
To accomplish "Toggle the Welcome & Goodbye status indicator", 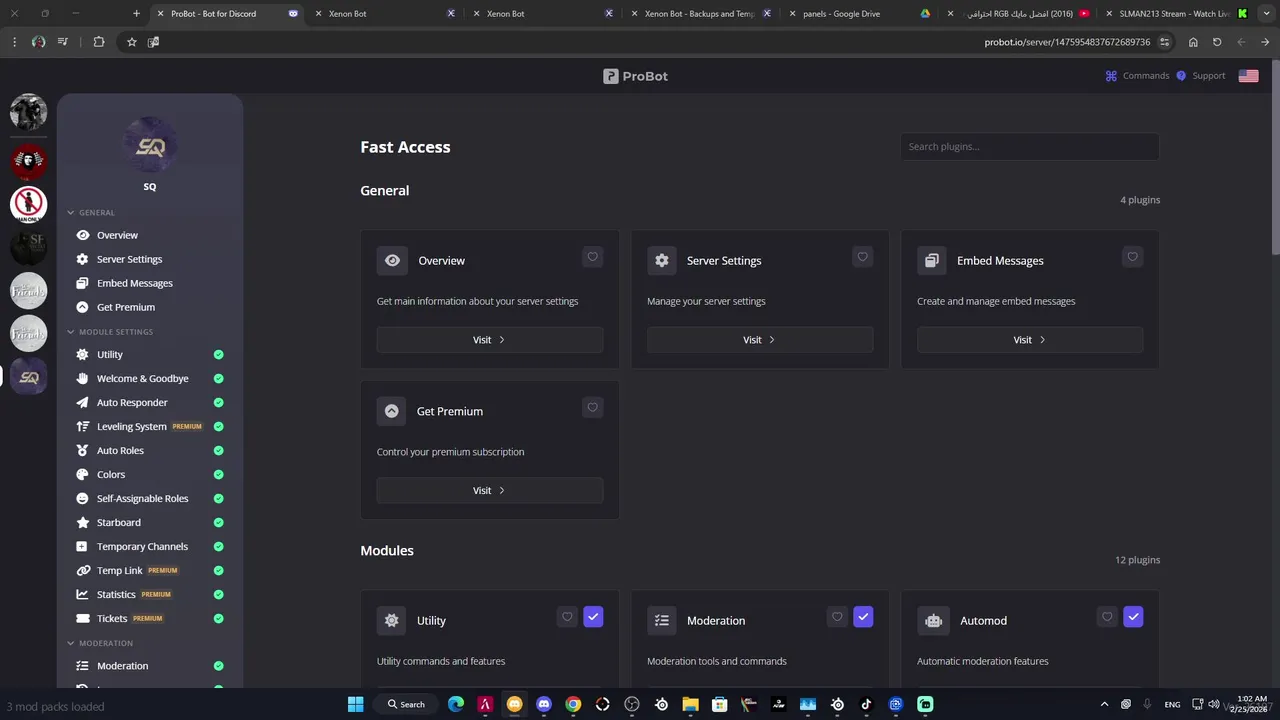I will (218, 378).
